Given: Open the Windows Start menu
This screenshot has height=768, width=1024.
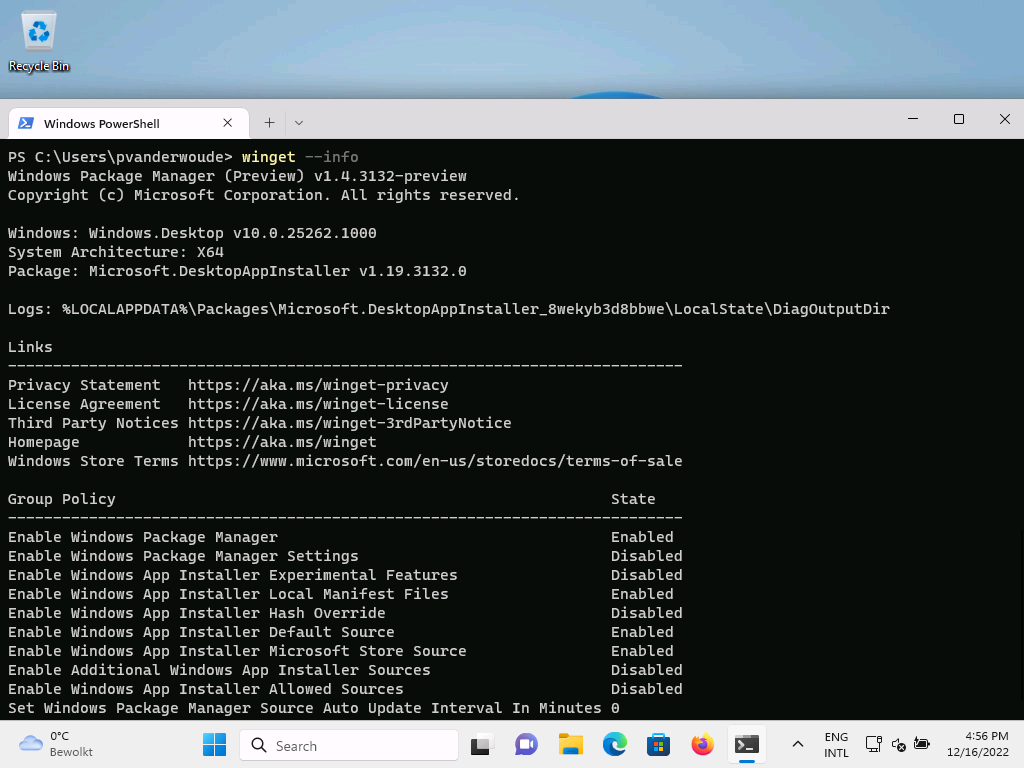Looking at the screenshot, I should [x=214, y=744].
